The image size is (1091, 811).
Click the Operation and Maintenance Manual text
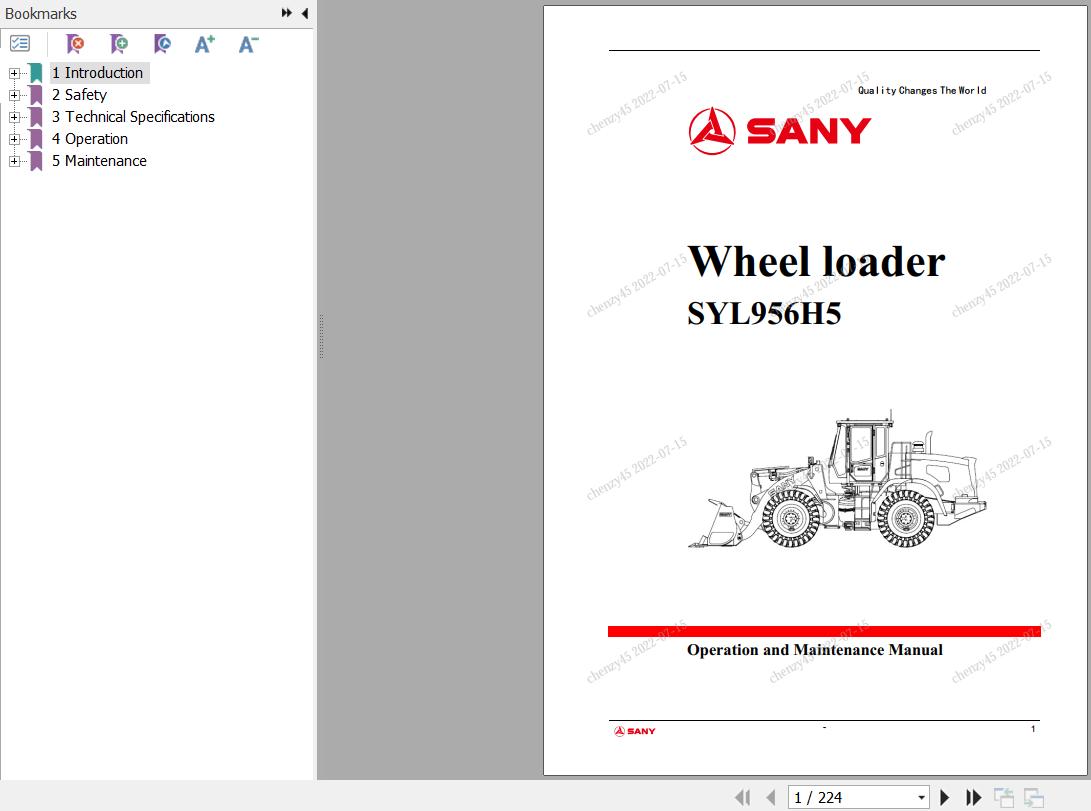pos(815,650)
